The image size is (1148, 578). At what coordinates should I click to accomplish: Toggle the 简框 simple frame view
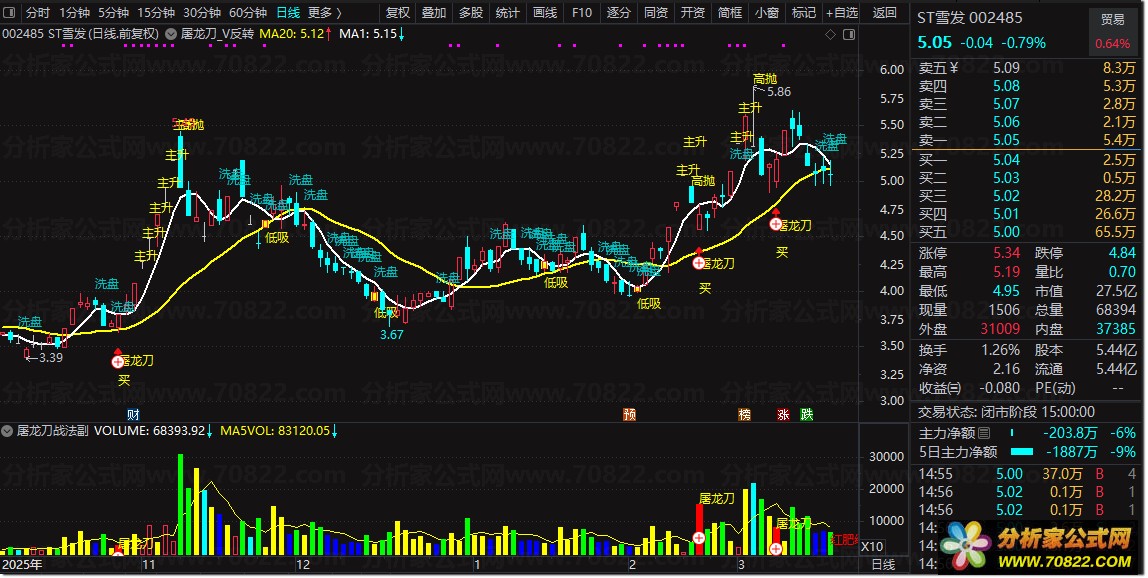click(x=730, y=13)
